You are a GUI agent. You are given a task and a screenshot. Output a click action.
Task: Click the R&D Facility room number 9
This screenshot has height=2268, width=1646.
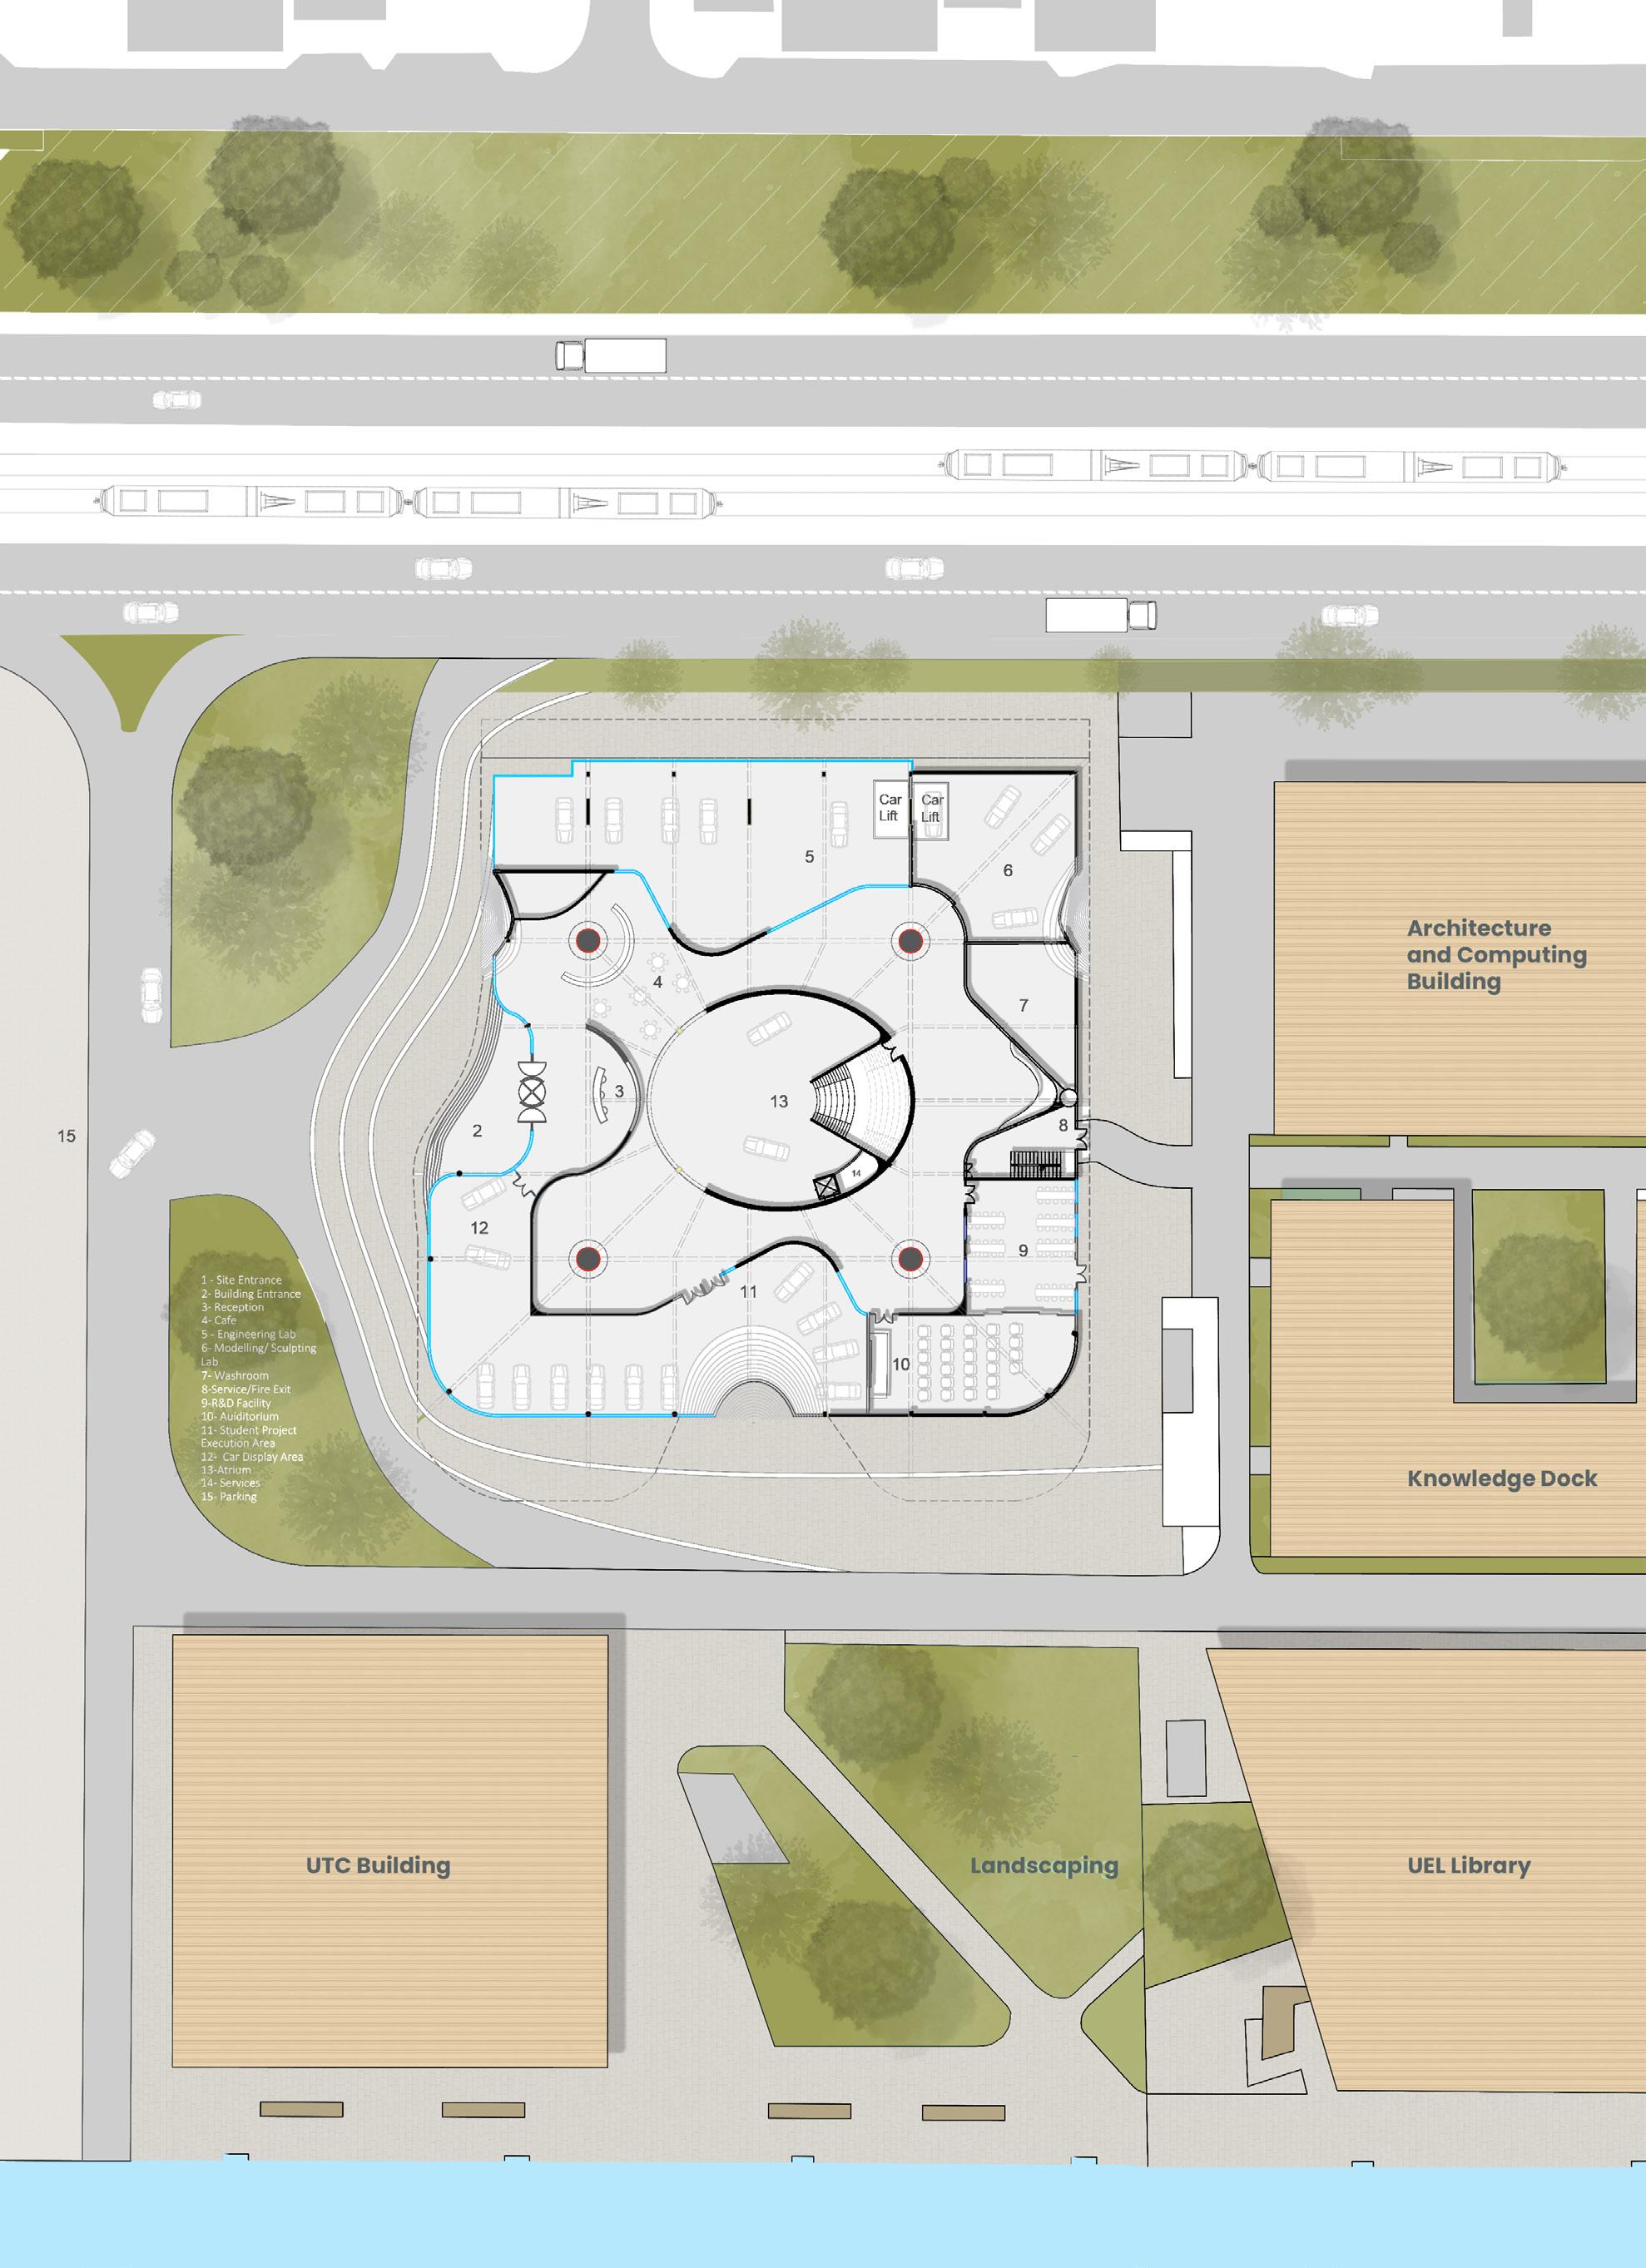(1023, 1250)
